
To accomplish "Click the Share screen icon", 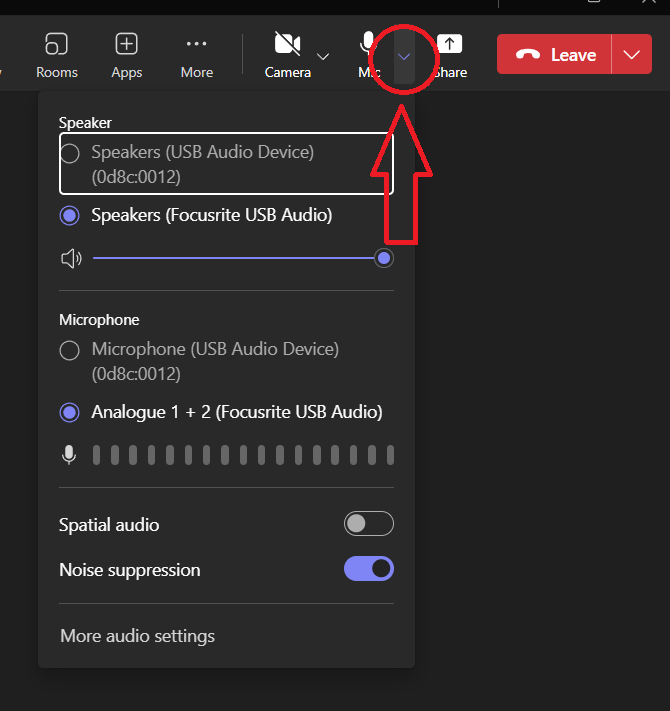I will pyautogui.click(x=450, y=45).
